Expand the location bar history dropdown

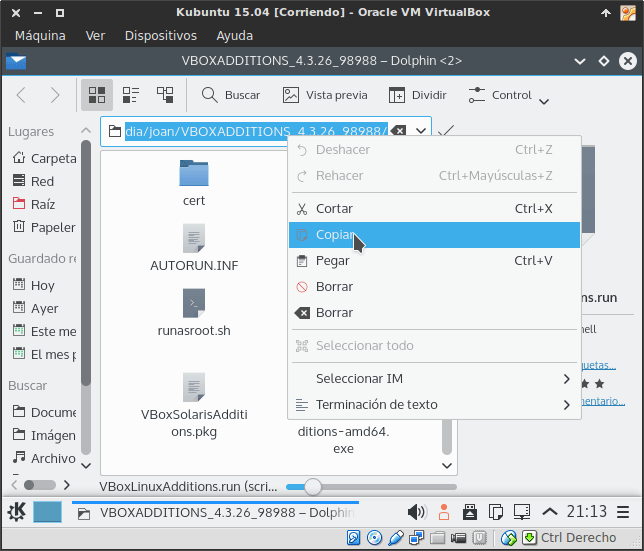(x=421, y=131)
